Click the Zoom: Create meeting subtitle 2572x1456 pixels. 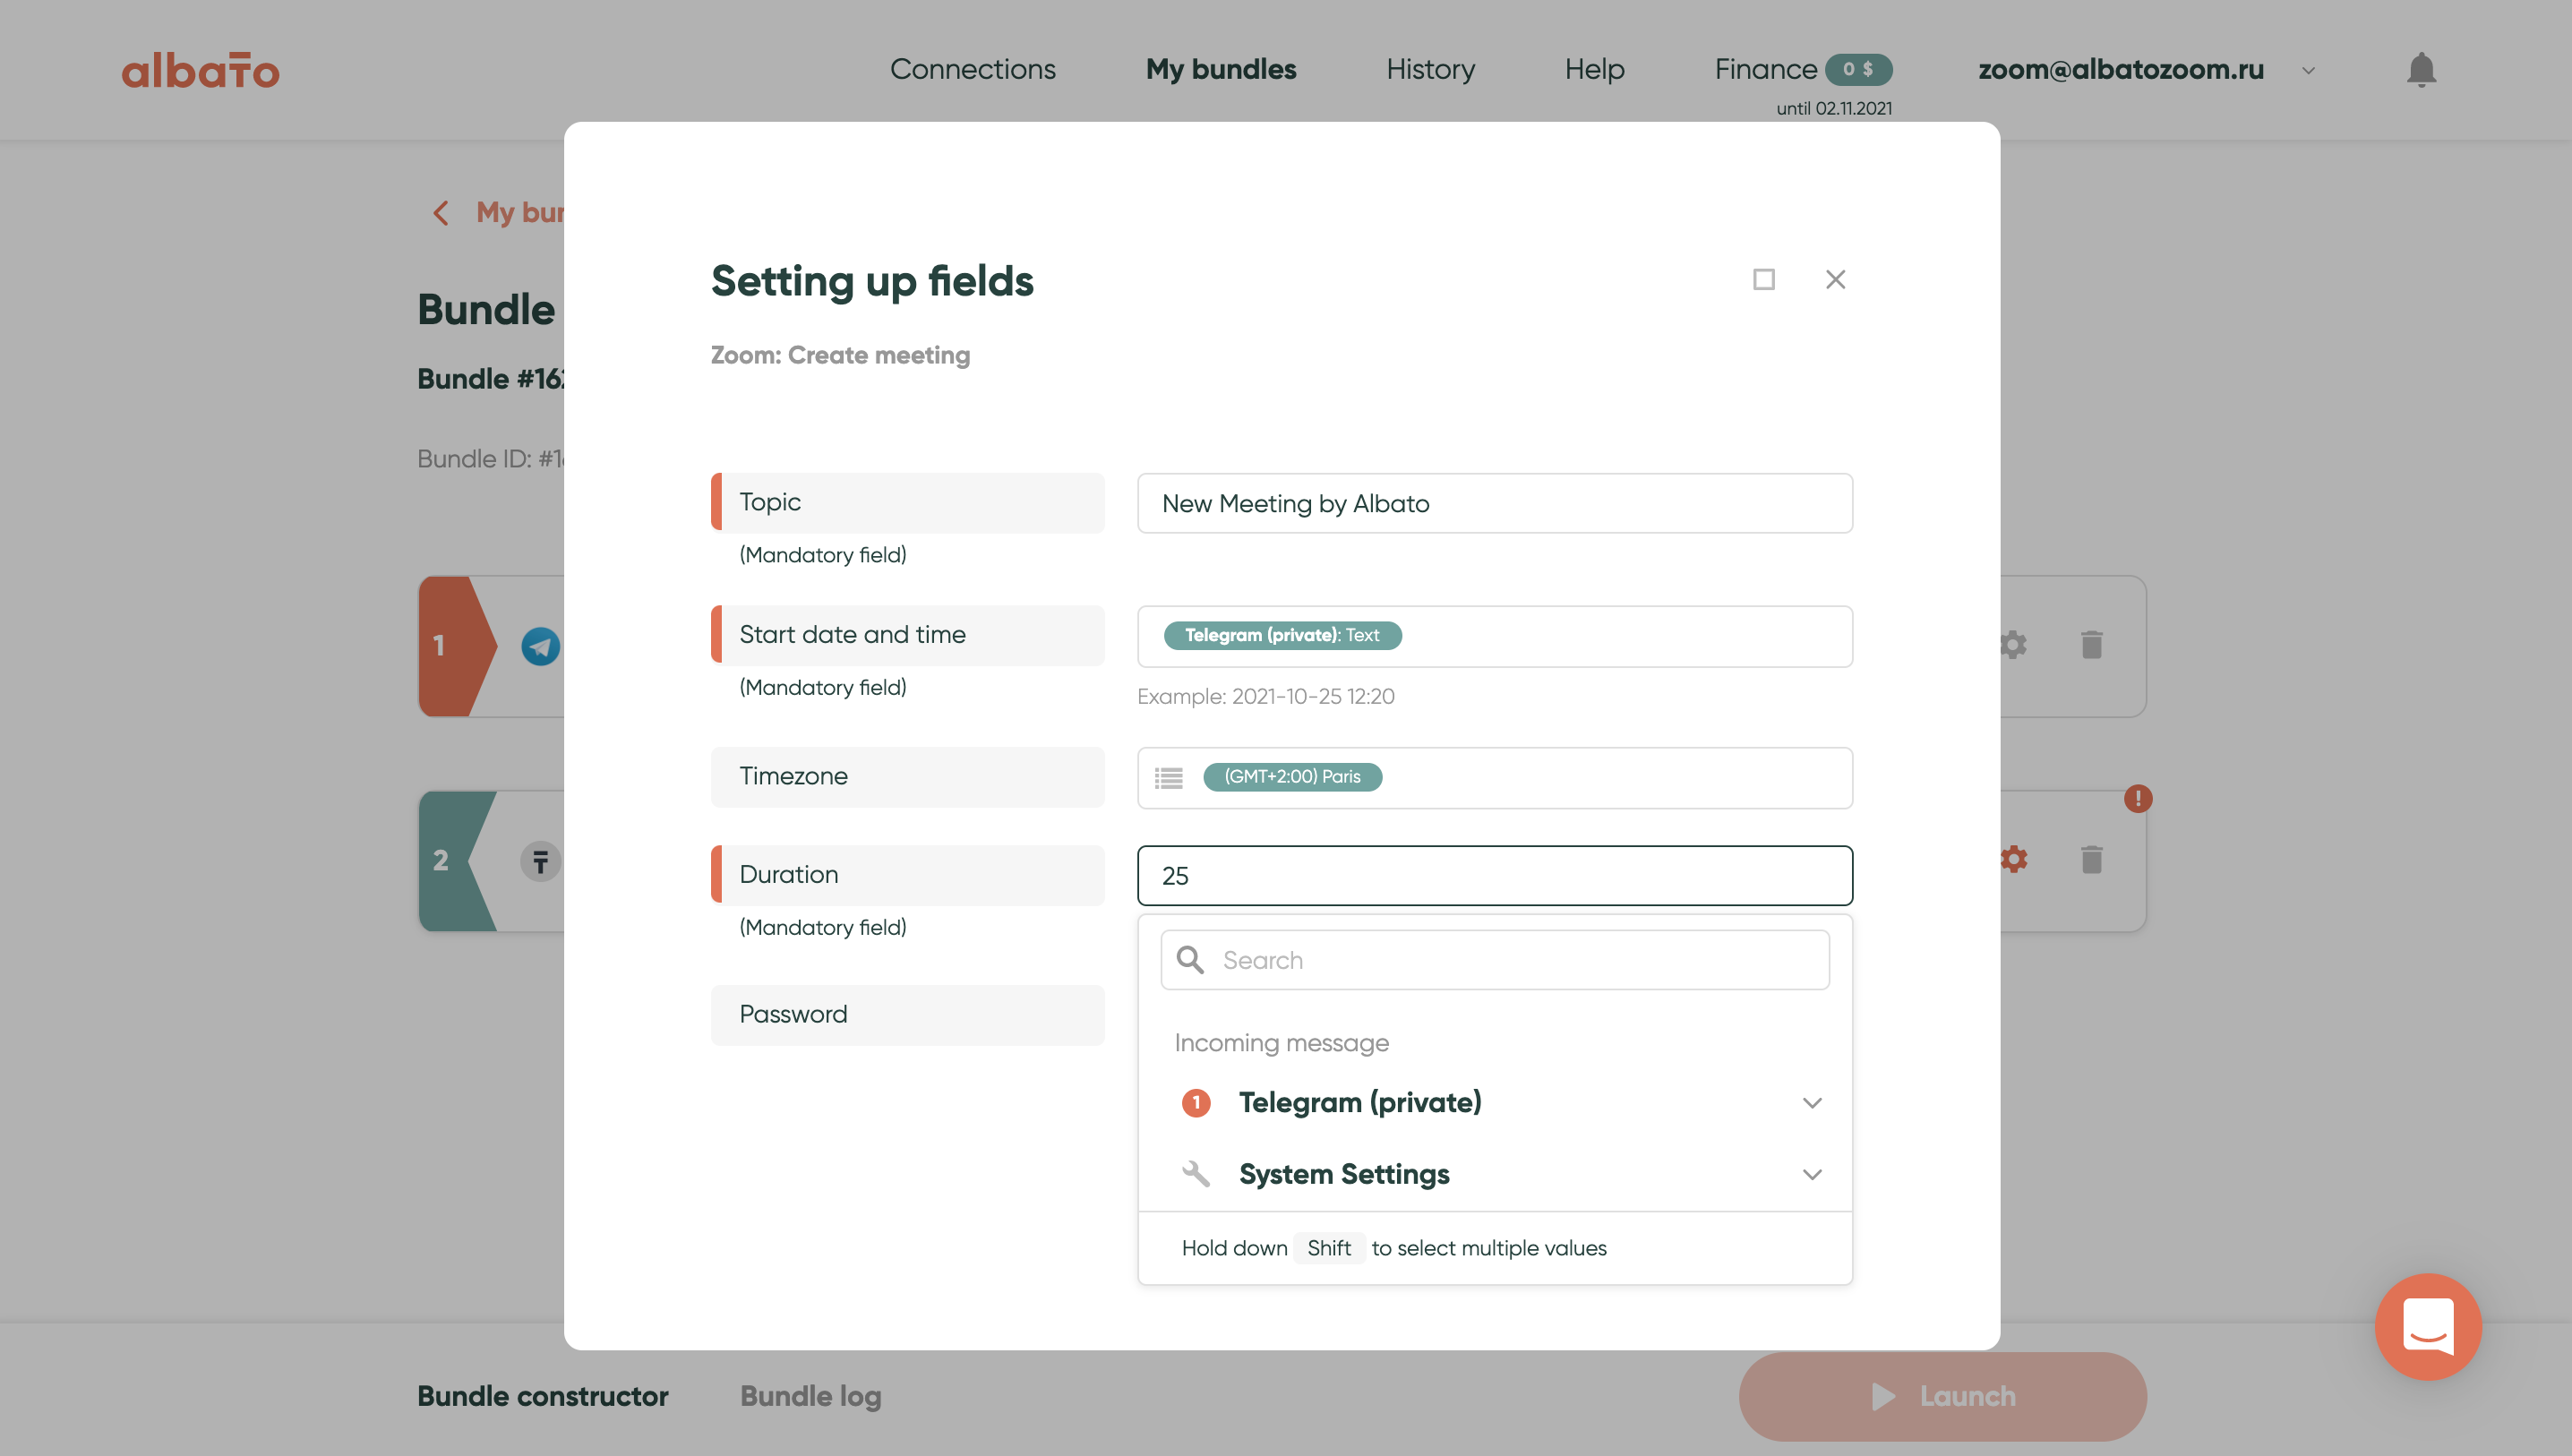(840, 355)
